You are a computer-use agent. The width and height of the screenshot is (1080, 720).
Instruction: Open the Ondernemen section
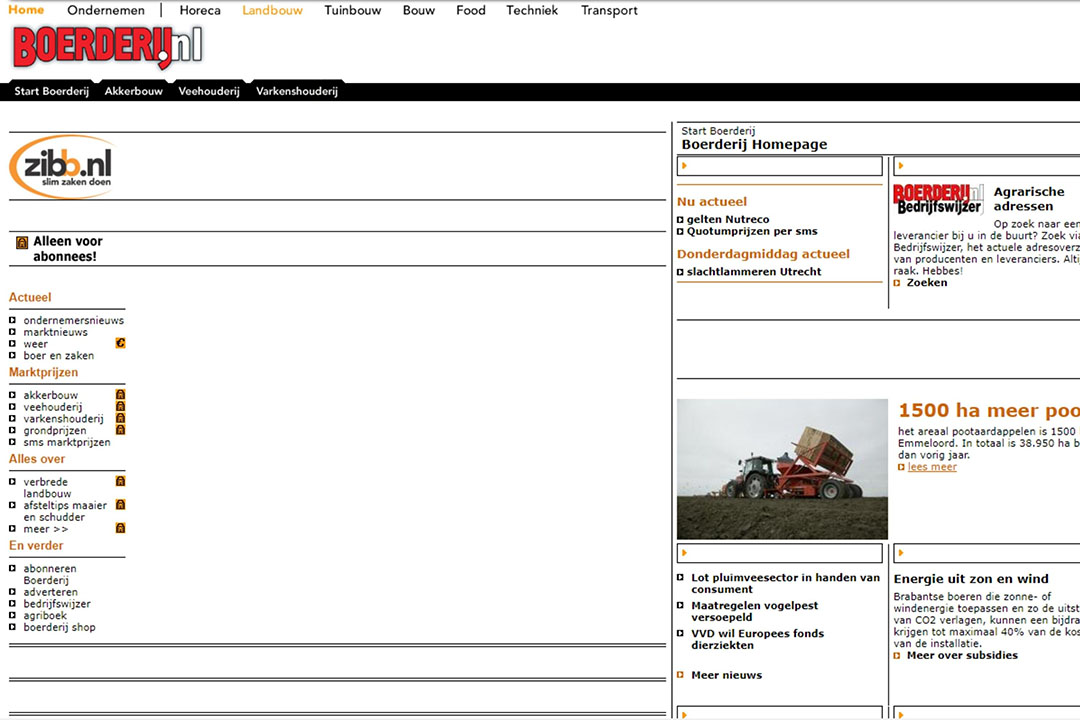tap(106, 10)
